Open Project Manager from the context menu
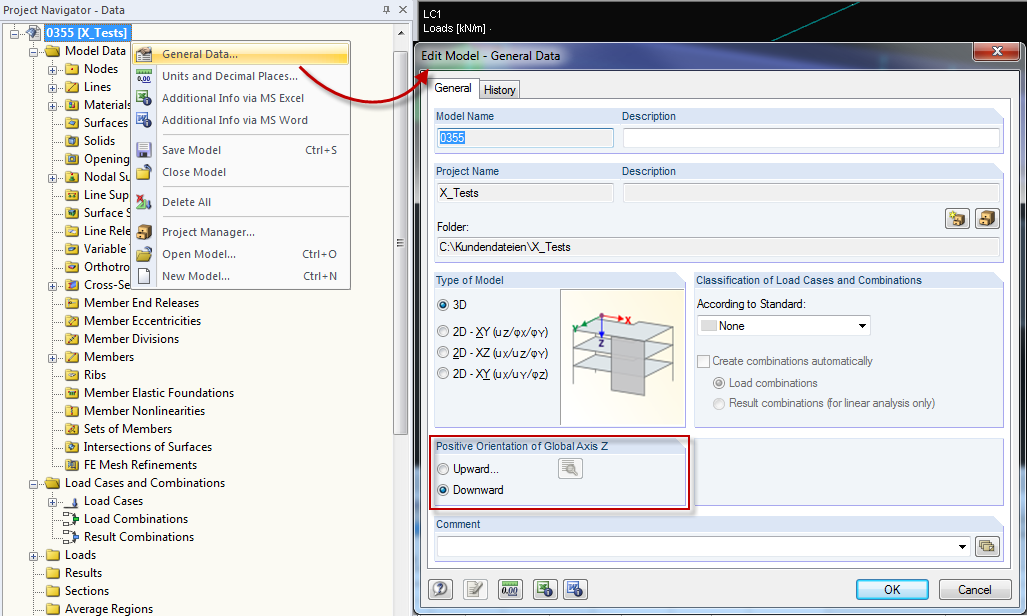This screenshot has height=616, width=1027. click(241, 232)
